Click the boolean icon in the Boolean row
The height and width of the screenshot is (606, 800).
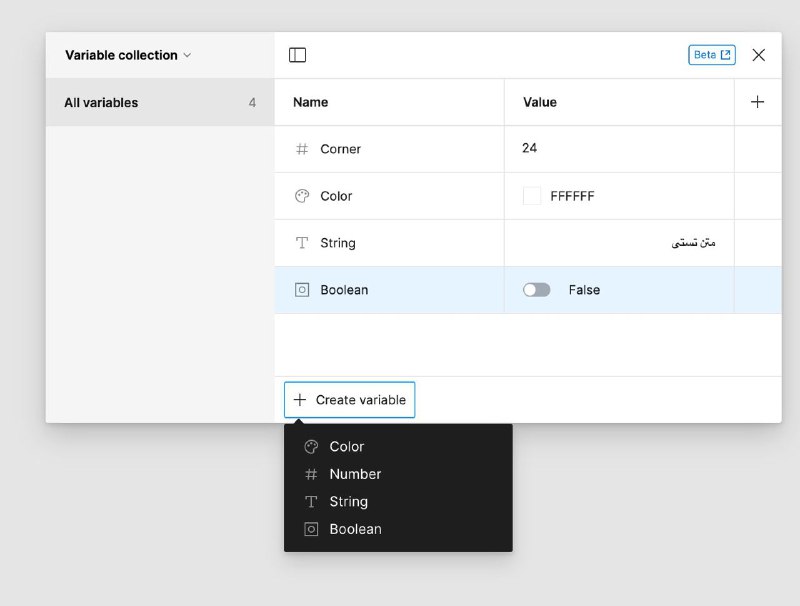302,290
